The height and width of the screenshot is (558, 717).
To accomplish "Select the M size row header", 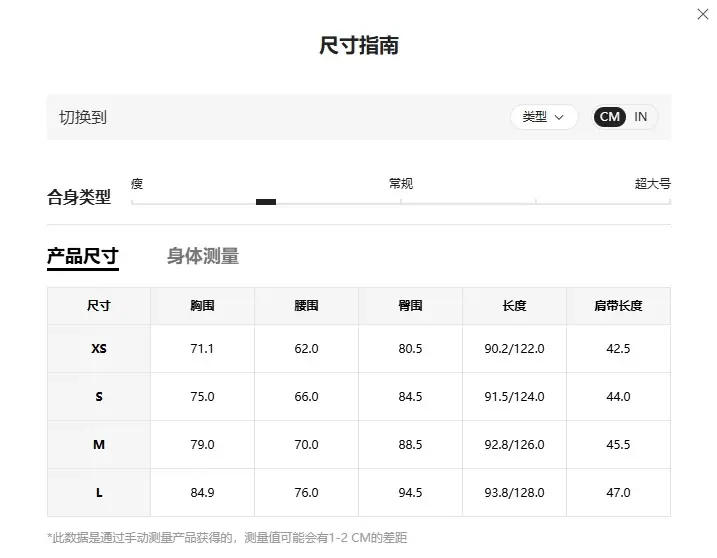I will 99,445.
